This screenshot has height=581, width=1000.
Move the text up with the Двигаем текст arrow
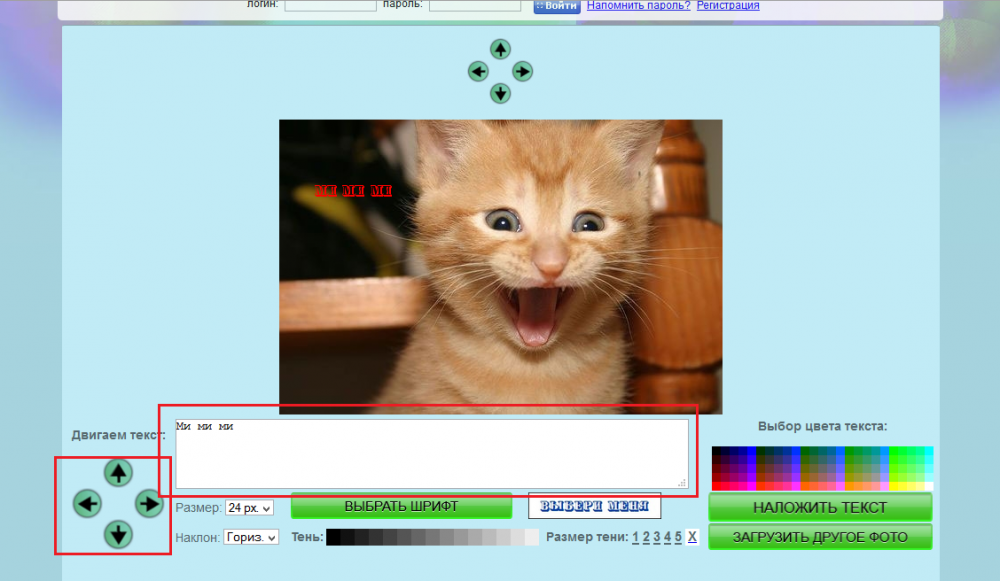[x=119, y=472]
